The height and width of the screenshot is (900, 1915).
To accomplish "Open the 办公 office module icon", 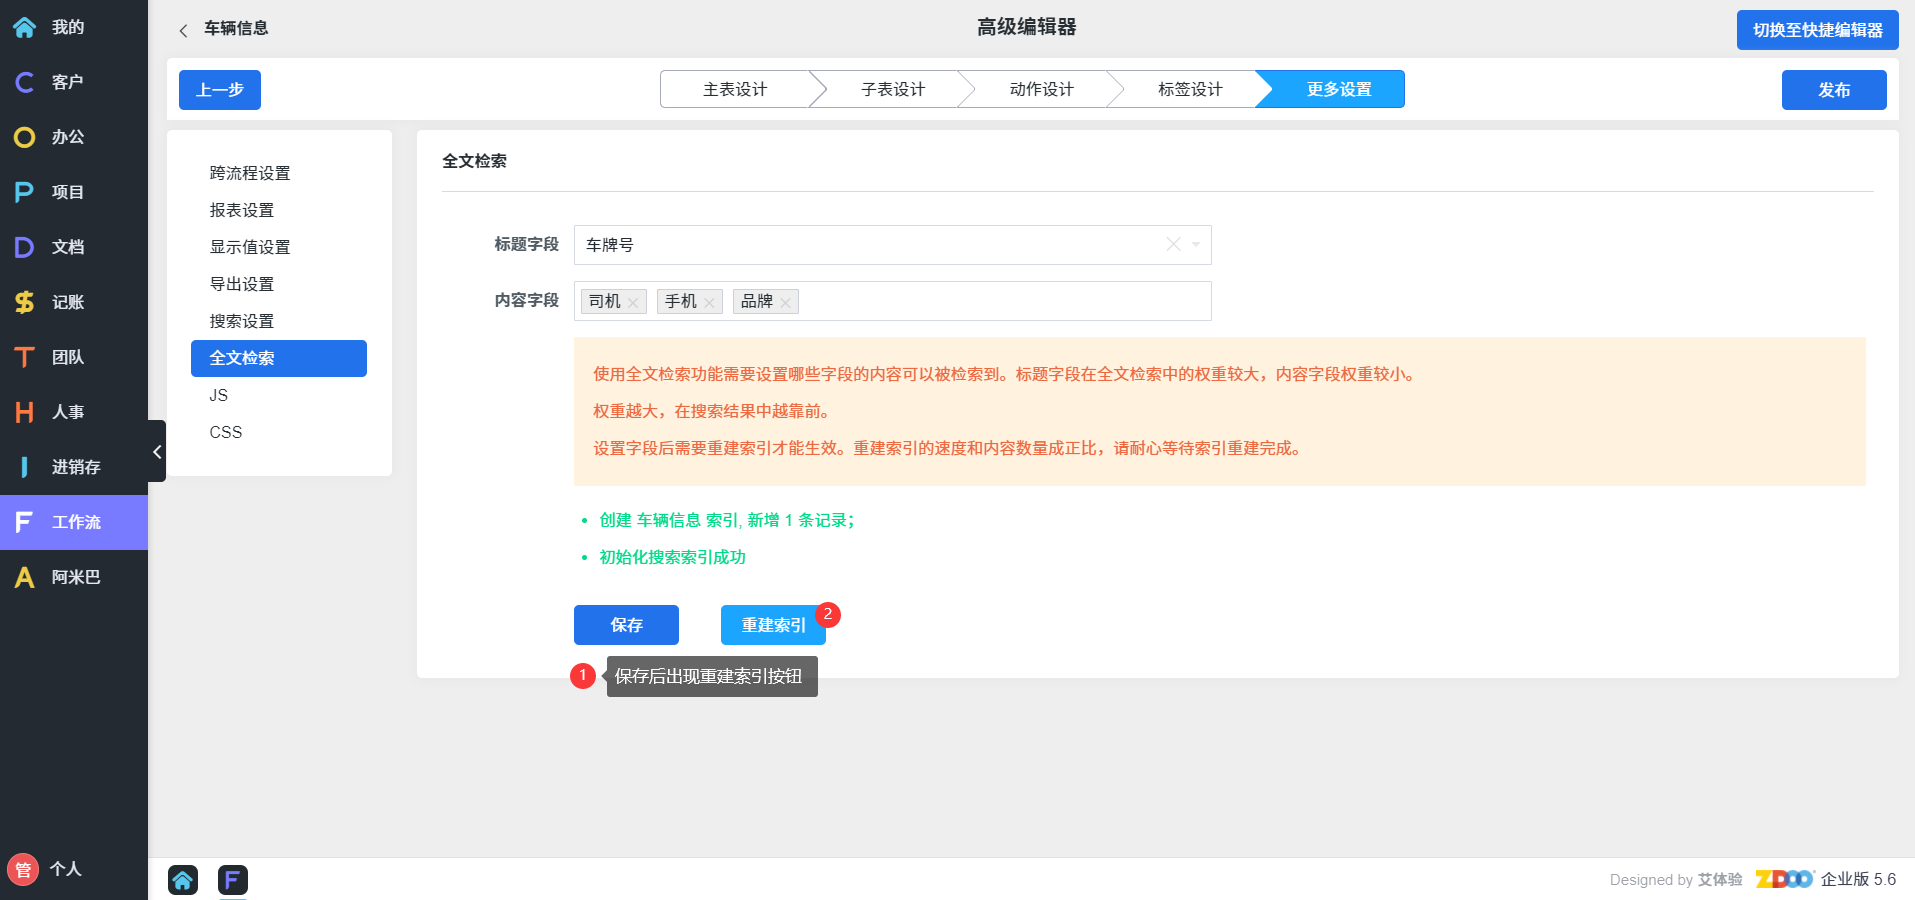I will pos(25,137).
